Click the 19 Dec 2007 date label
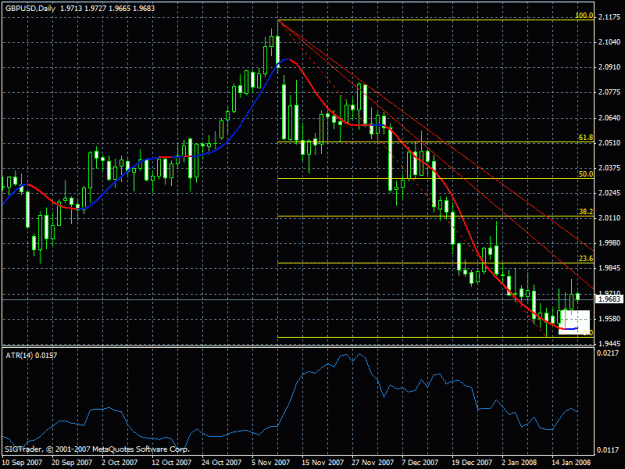The image size is (625, 469). (x=472, y=462)
